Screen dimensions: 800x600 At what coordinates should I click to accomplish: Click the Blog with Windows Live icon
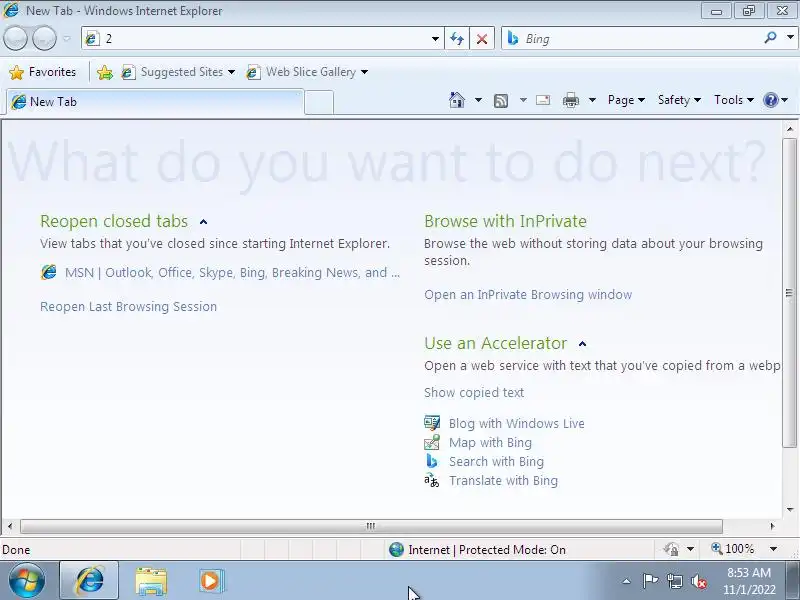[432, 423]
